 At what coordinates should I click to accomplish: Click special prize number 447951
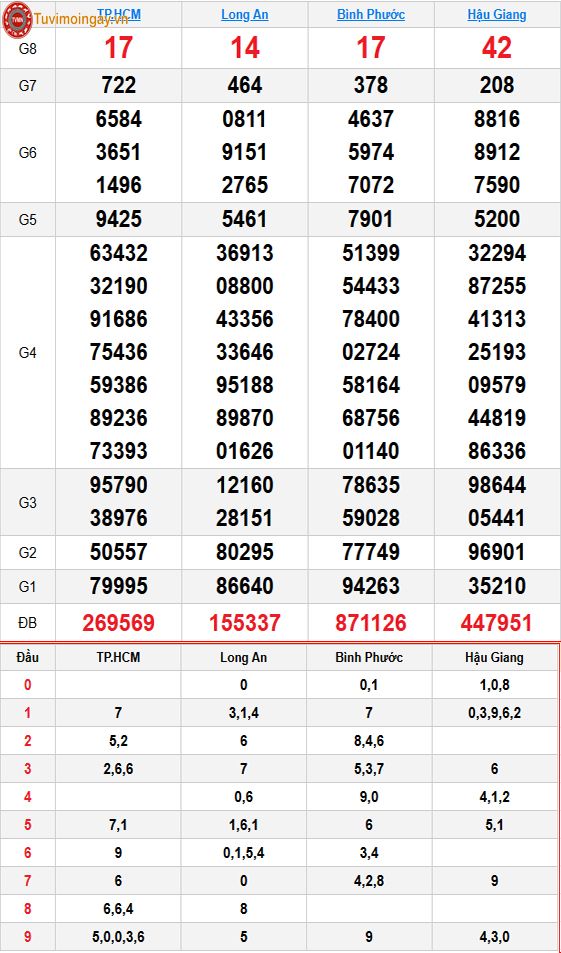(x=497, y=623)
